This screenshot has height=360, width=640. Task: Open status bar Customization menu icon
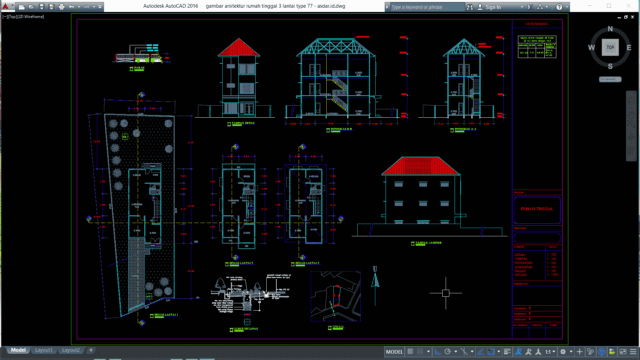coord(633,351)
